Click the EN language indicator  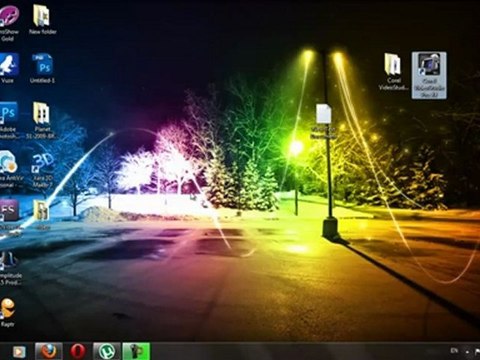tap(454, 351)
